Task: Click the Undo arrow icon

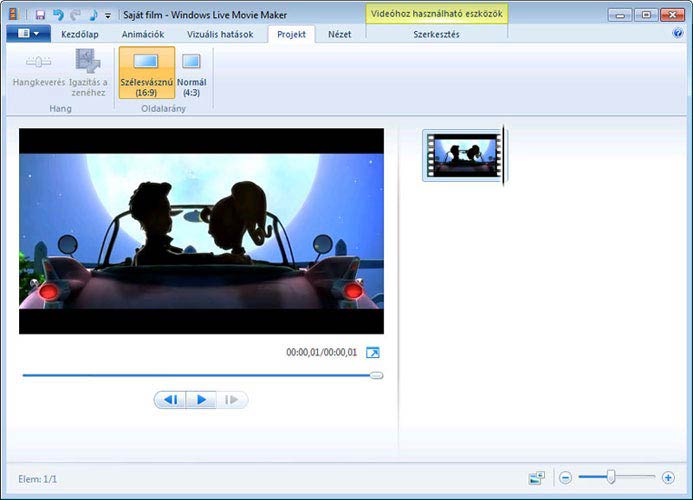Action: [58, 15]
